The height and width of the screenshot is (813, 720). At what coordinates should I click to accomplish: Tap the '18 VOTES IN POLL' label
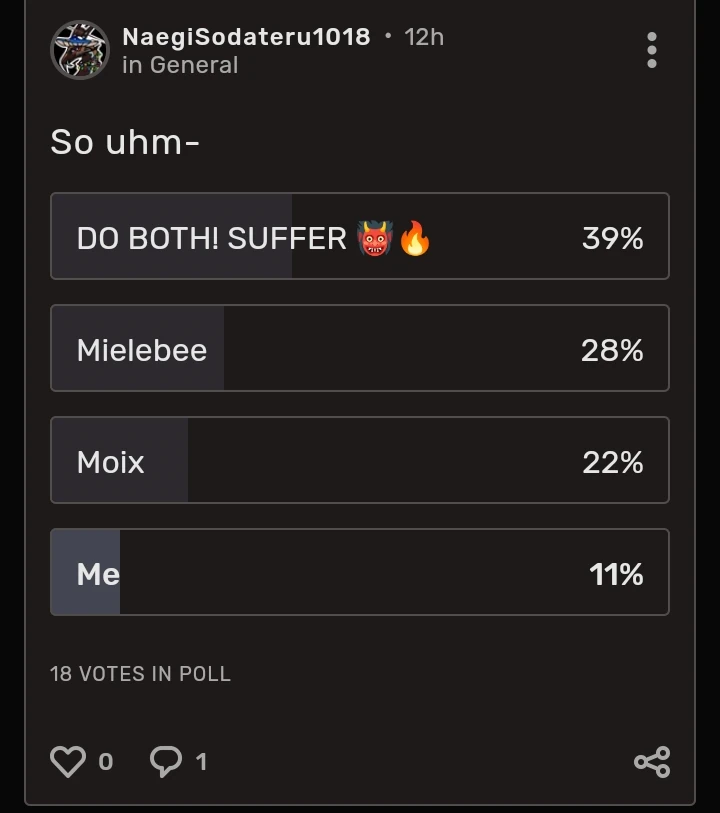pyautogui.click(x=140, y=674)
